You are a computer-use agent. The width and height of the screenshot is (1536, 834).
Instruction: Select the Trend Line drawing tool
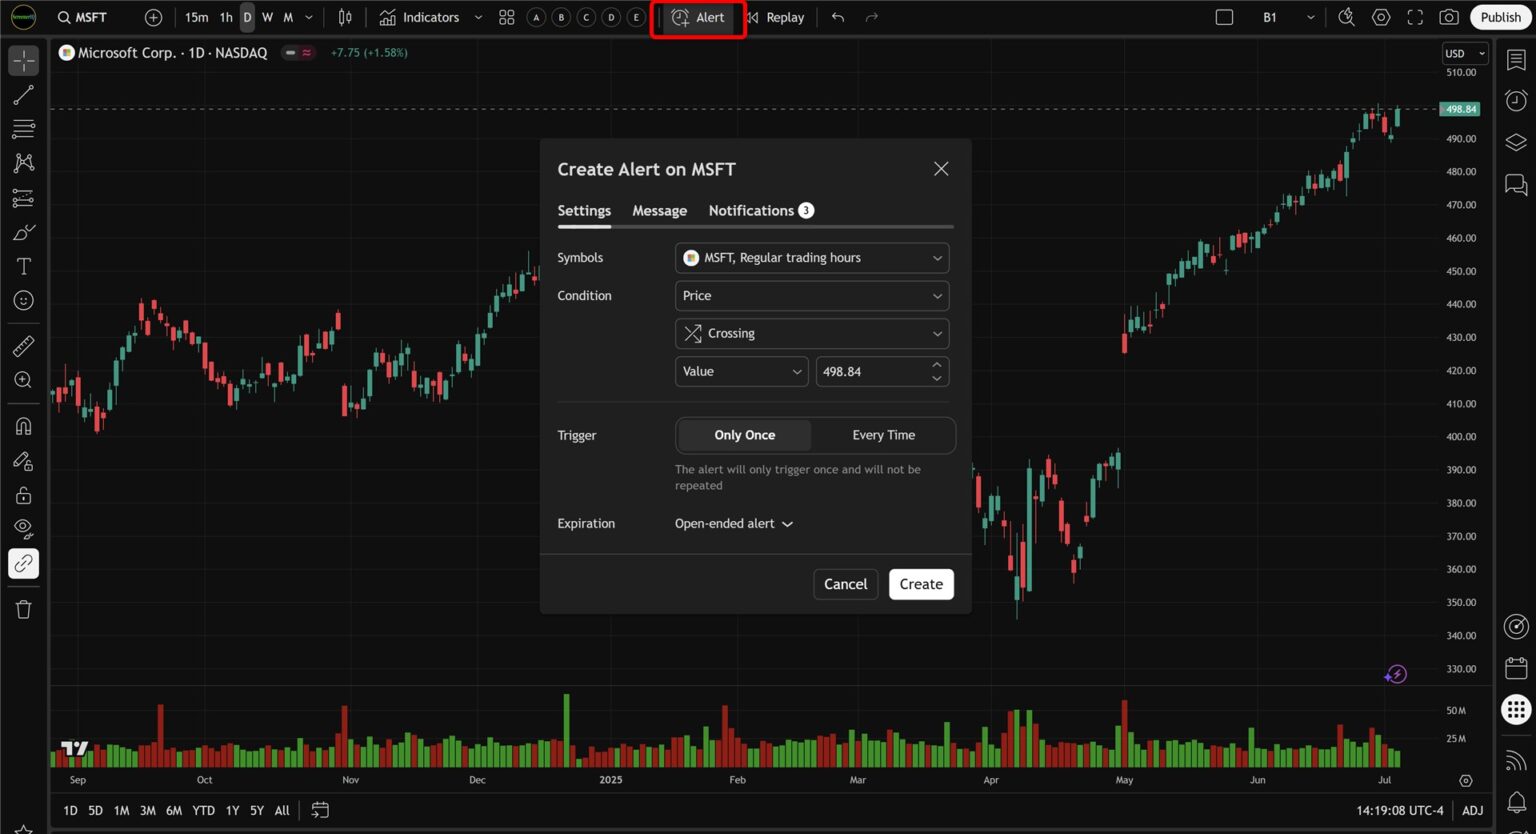pyautogui.click(x=23, y=95)
